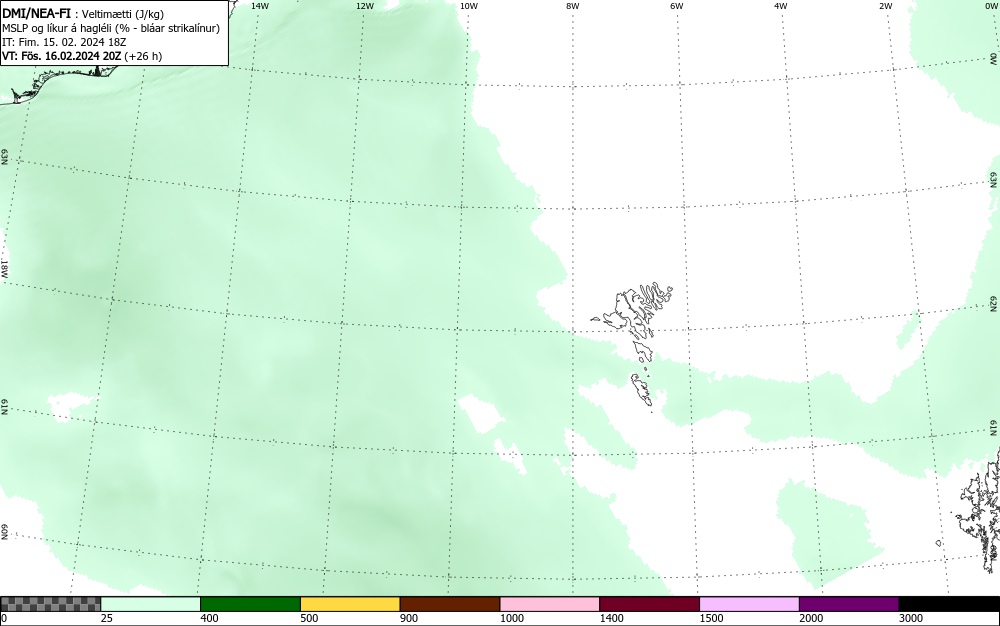Click the rotated 18W edge label
Image resolution: width=1000 pixels, height=626 pixels.
[x=4, y=268]
